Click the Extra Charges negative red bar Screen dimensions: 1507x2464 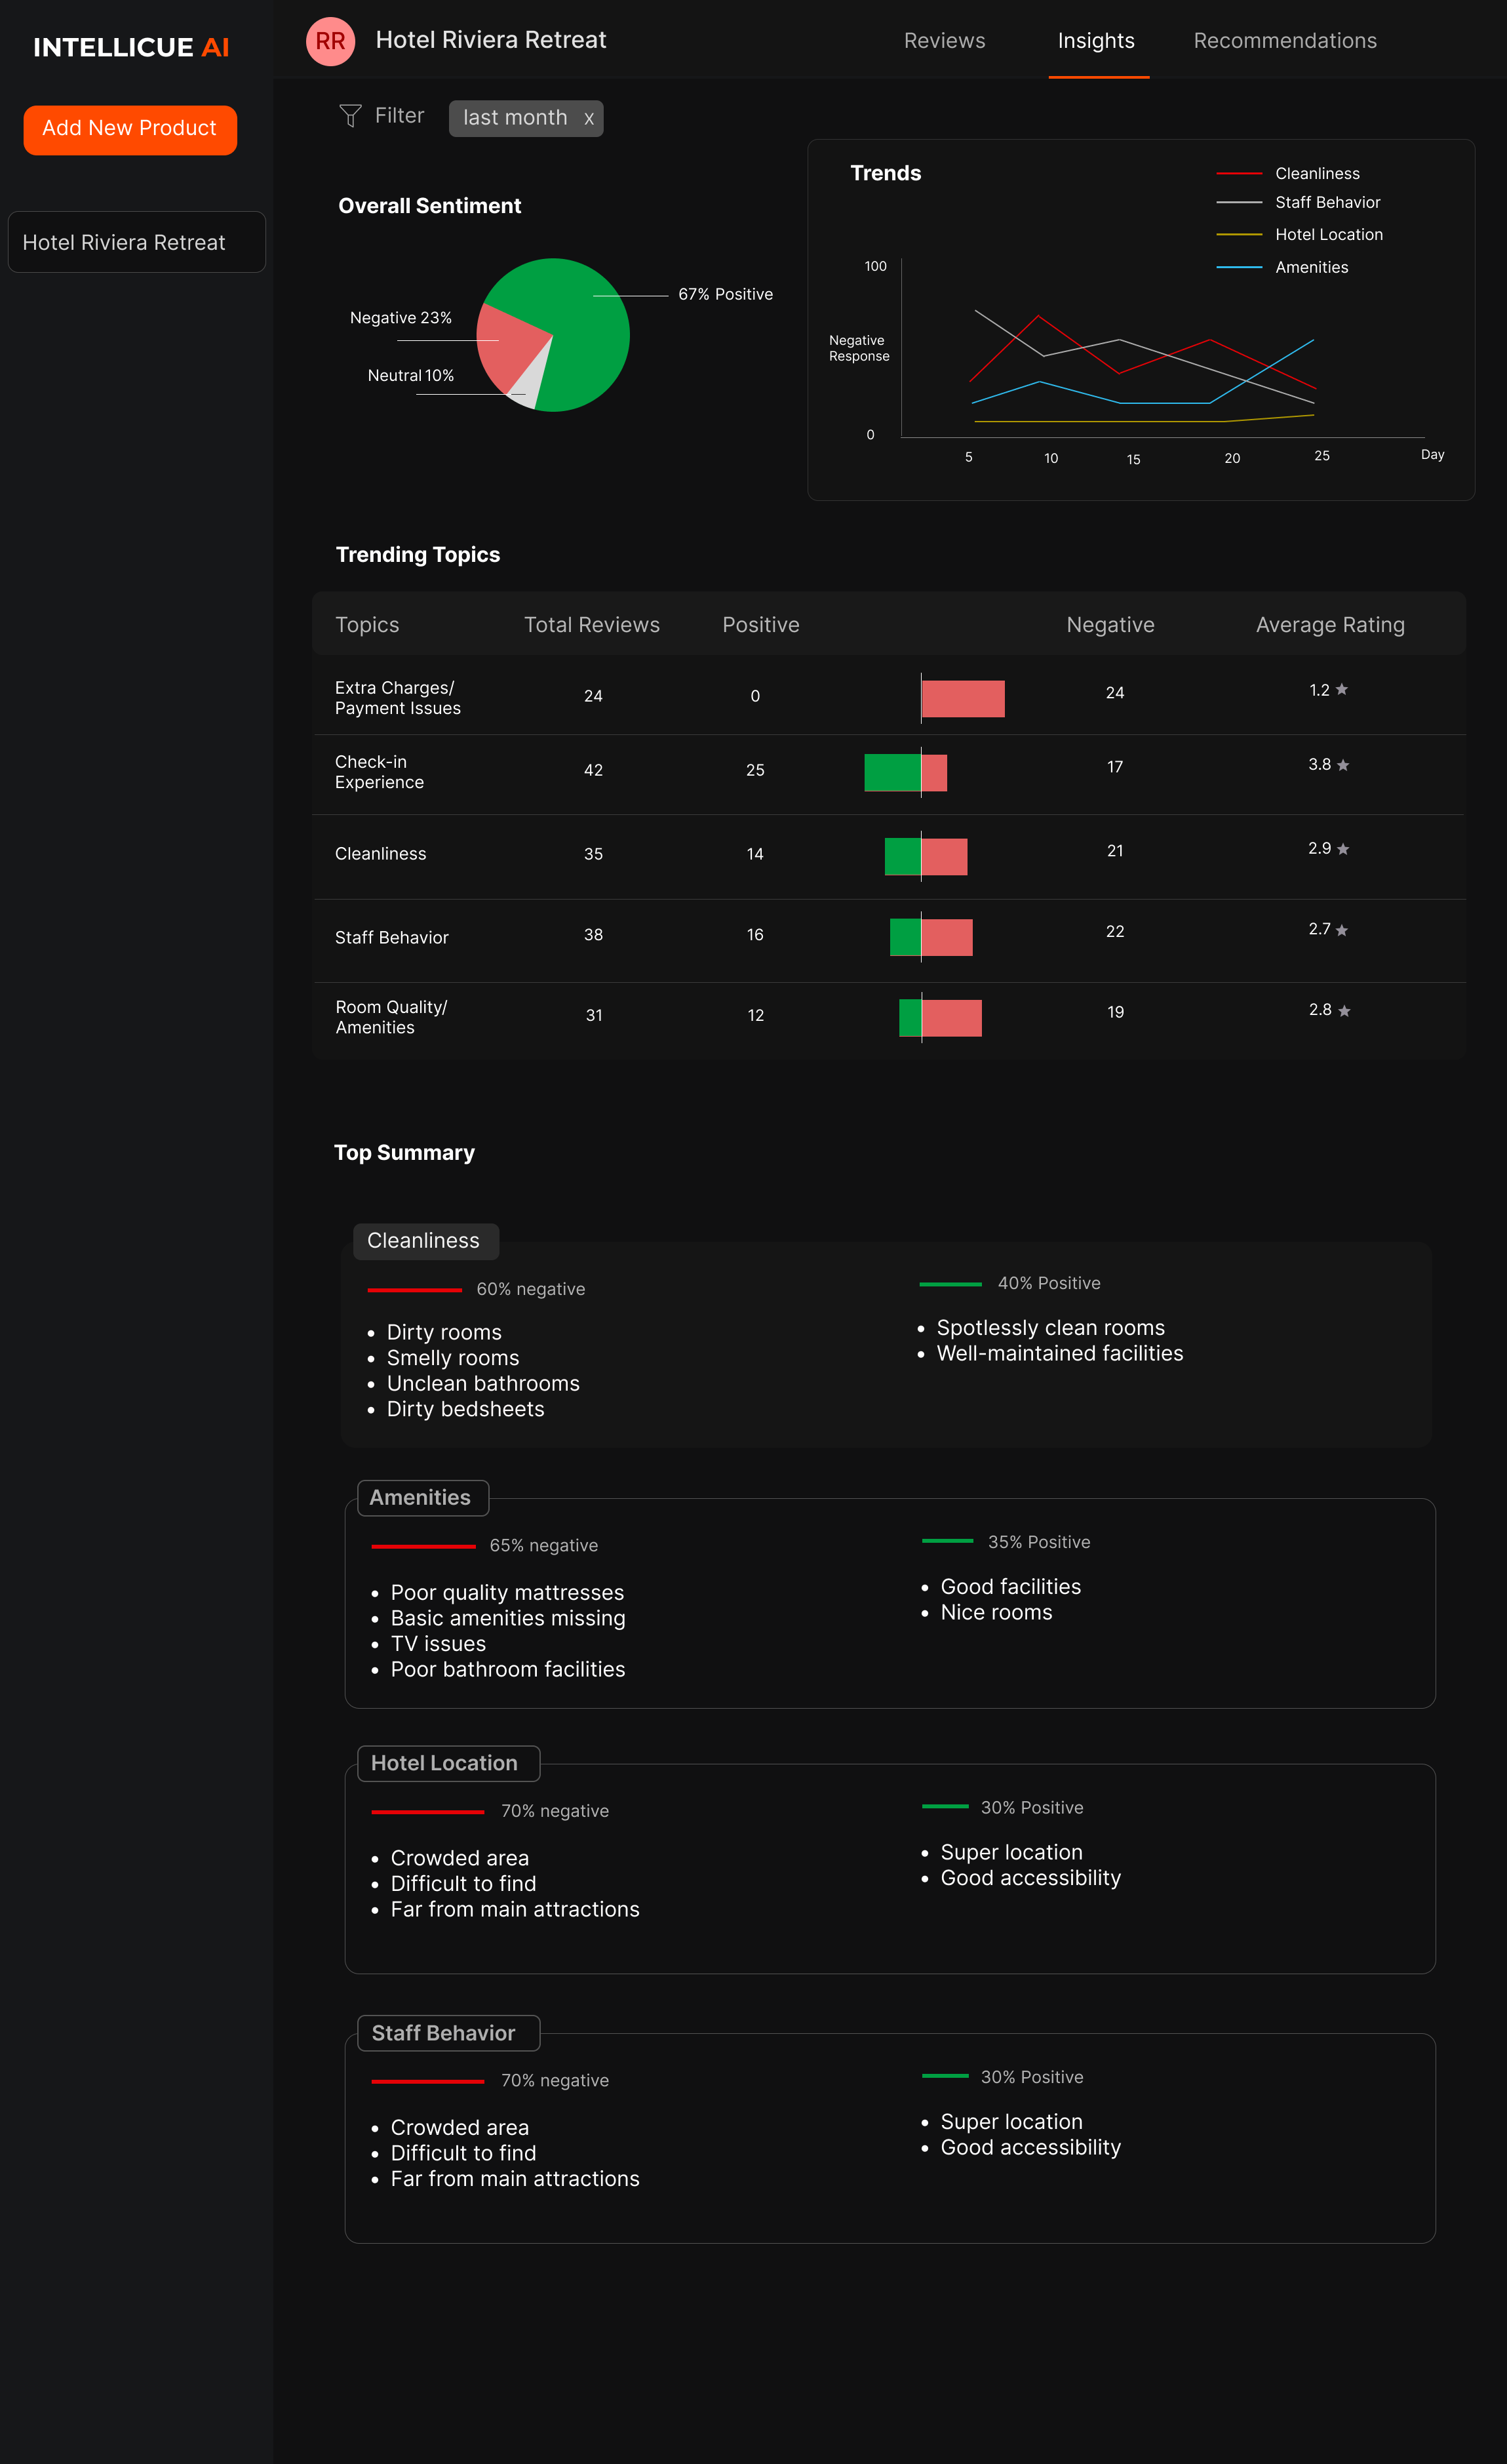click(x=963, y=699)
